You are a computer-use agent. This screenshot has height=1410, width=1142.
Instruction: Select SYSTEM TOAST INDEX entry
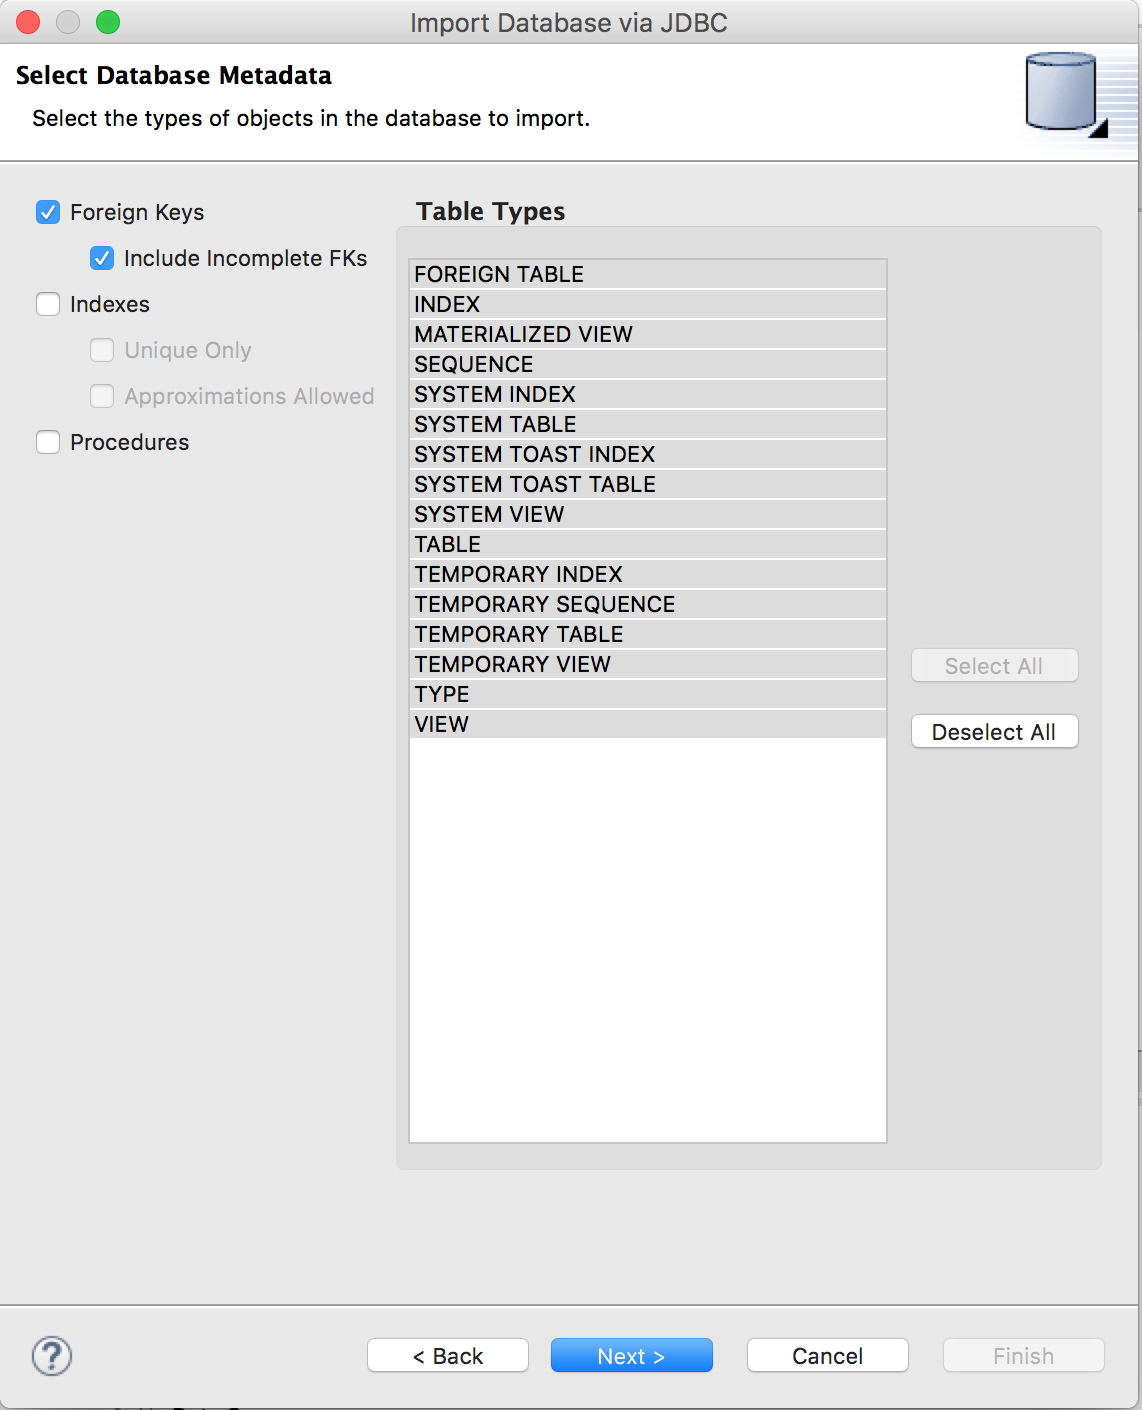tap(534, 454)
